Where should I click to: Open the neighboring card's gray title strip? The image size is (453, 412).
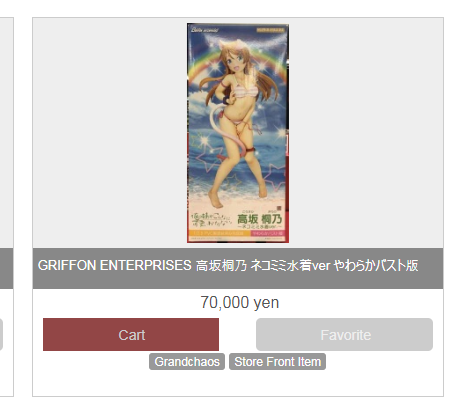point(6,268)
